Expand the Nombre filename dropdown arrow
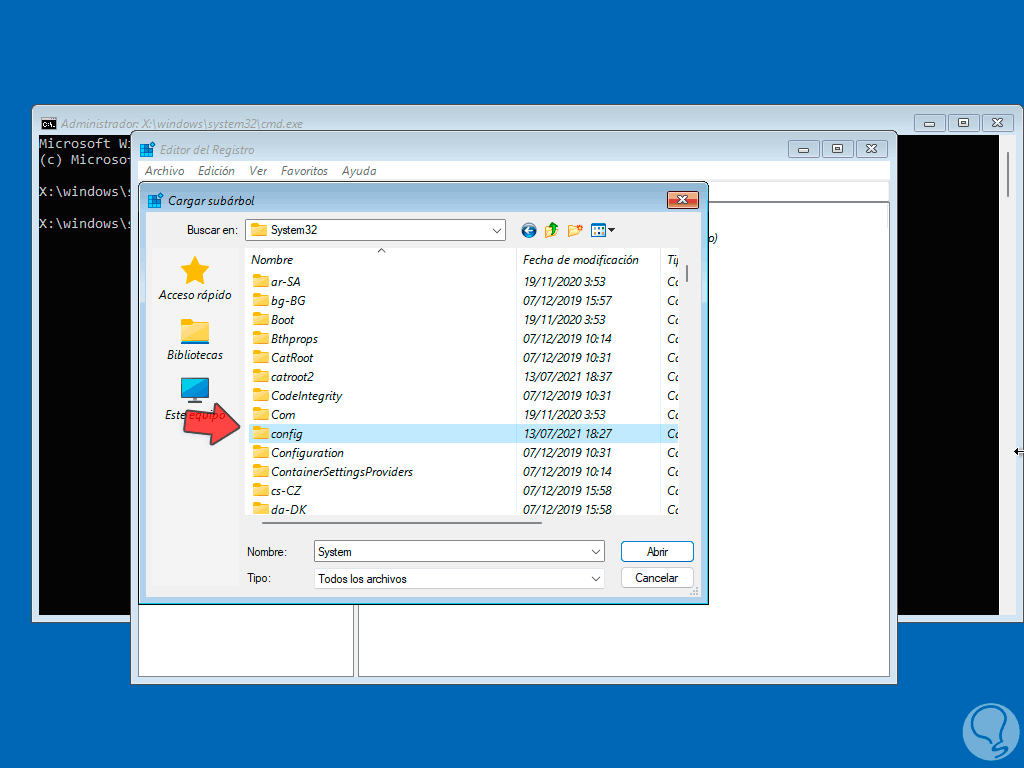The height and width of the screenshot is (768, 1024). 596,552
